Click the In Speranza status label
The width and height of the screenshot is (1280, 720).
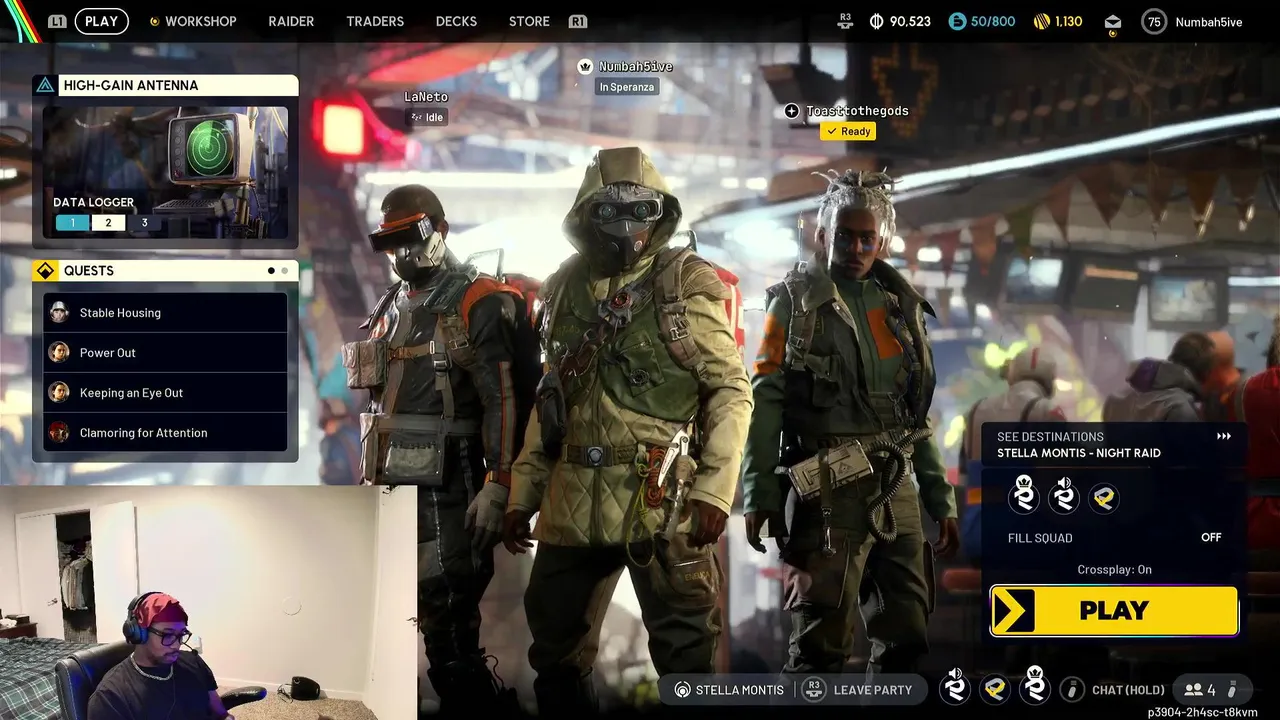pyautogui.click(x=627, y=87)
